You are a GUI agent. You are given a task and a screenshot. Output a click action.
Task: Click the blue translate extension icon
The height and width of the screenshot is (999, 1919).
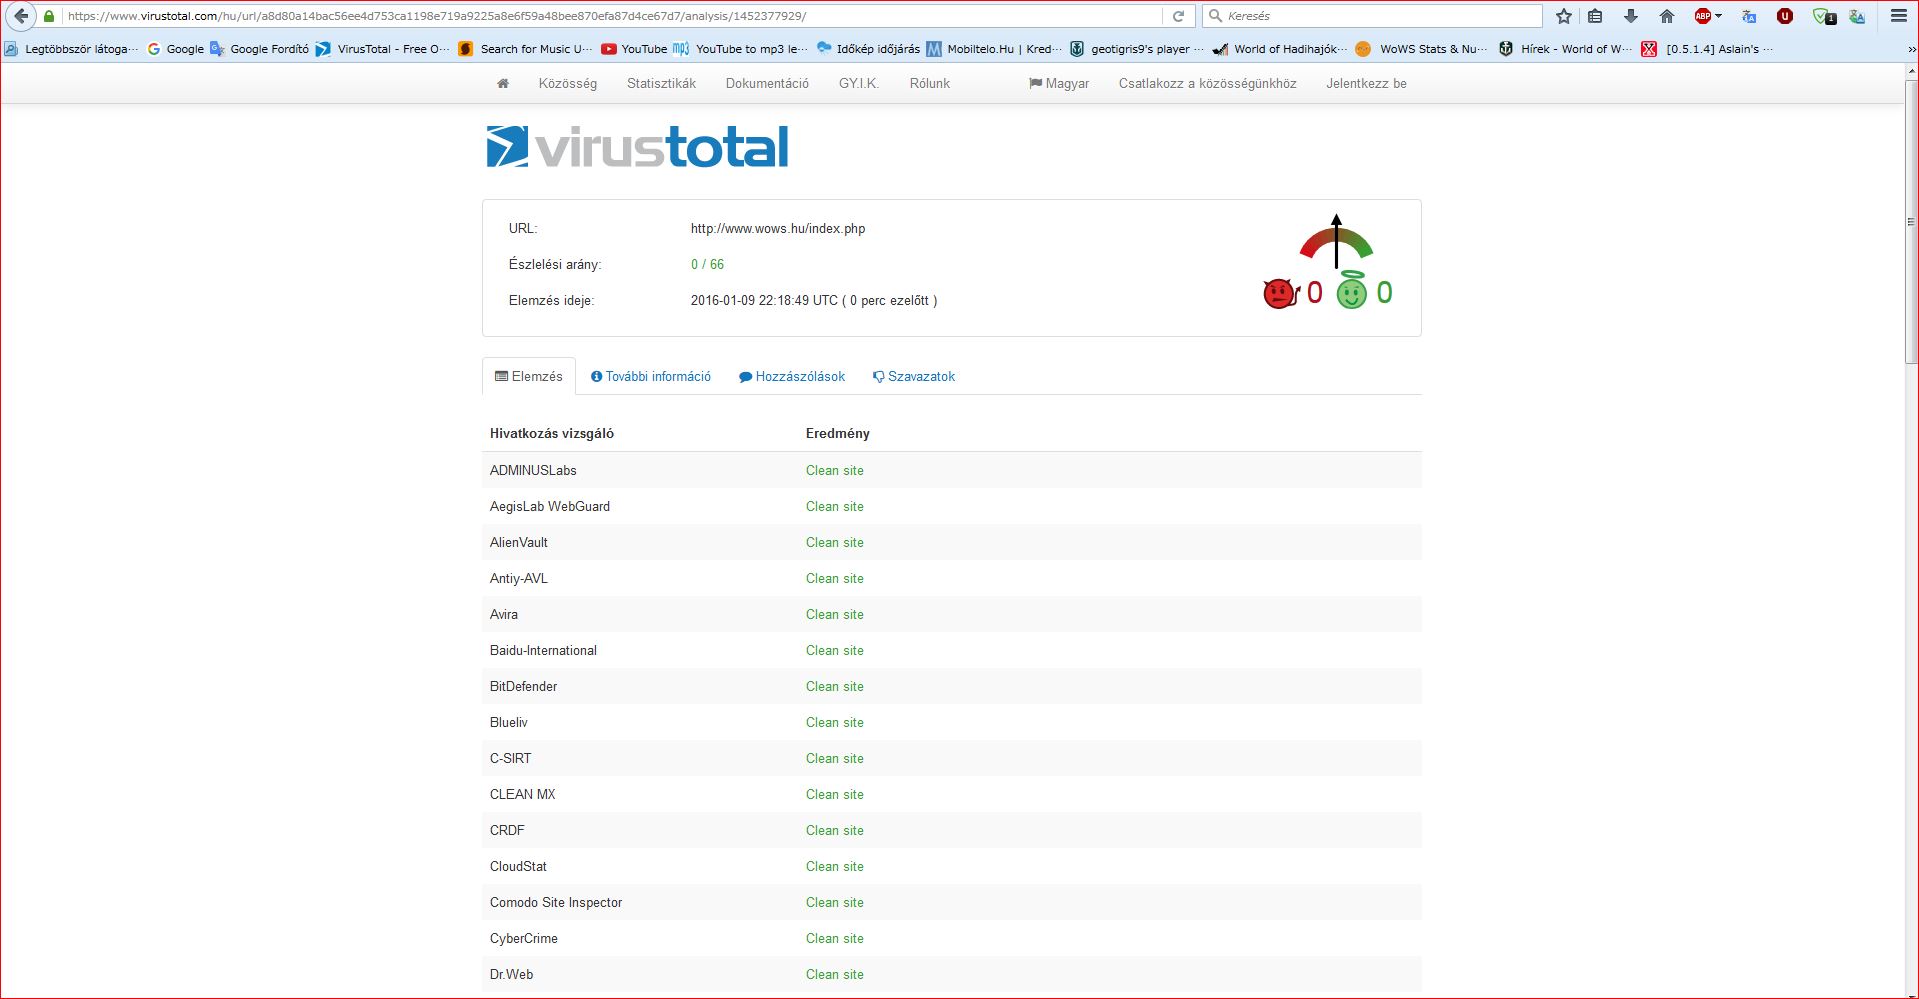pos(1749,16)
